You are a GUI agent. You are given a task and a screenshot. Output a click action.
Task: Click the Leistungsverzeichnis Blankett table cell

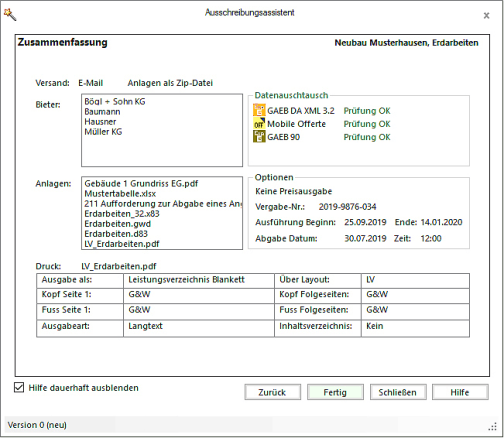199,281
